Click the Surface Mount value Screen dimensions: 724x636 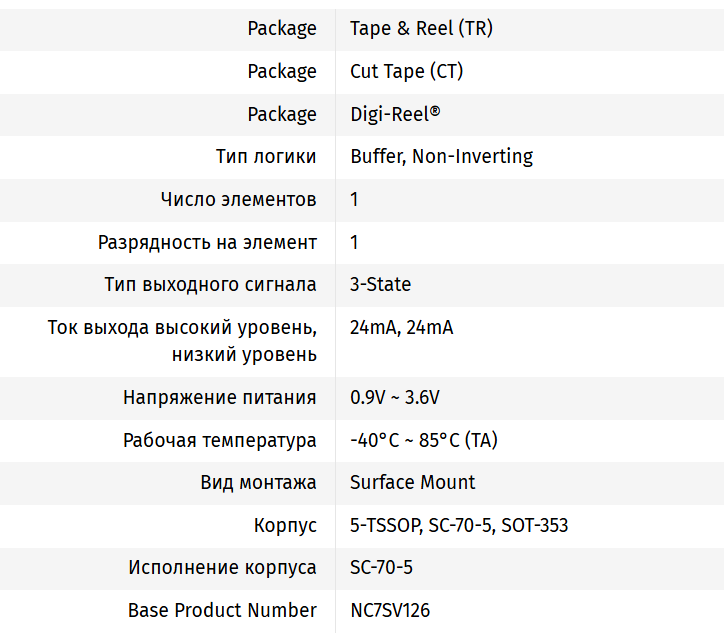click(412, 483)
